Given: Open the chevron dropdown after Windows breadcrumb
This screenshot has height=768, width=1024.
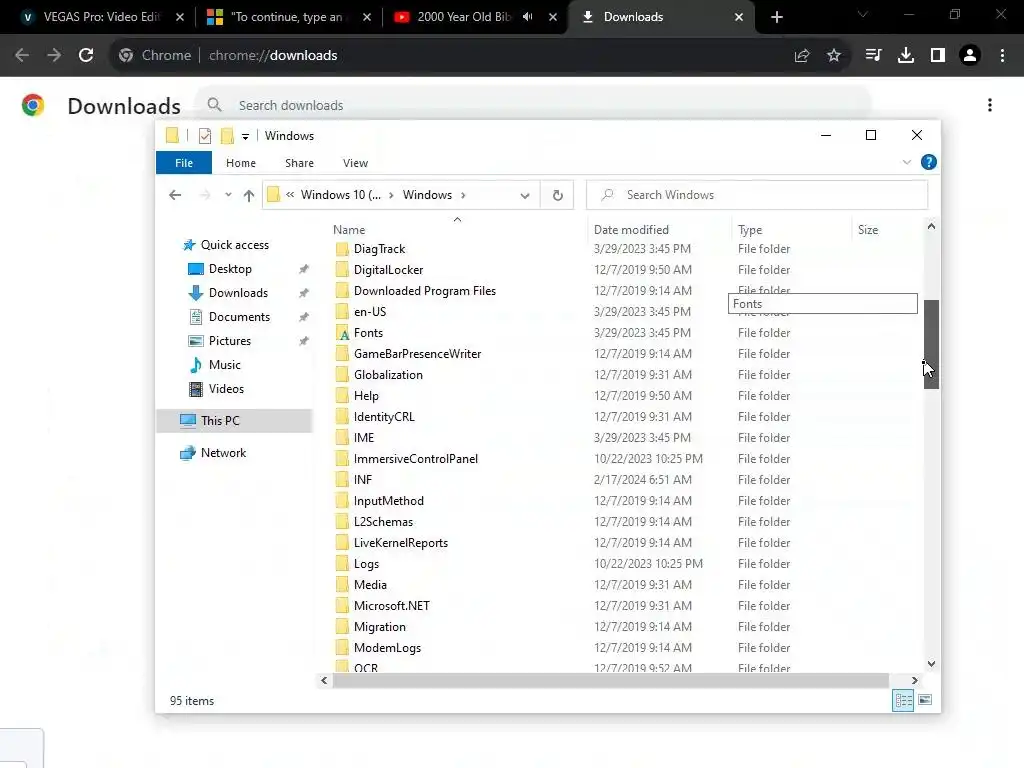Looking at the screenshot, I should (x=463, y=195).
